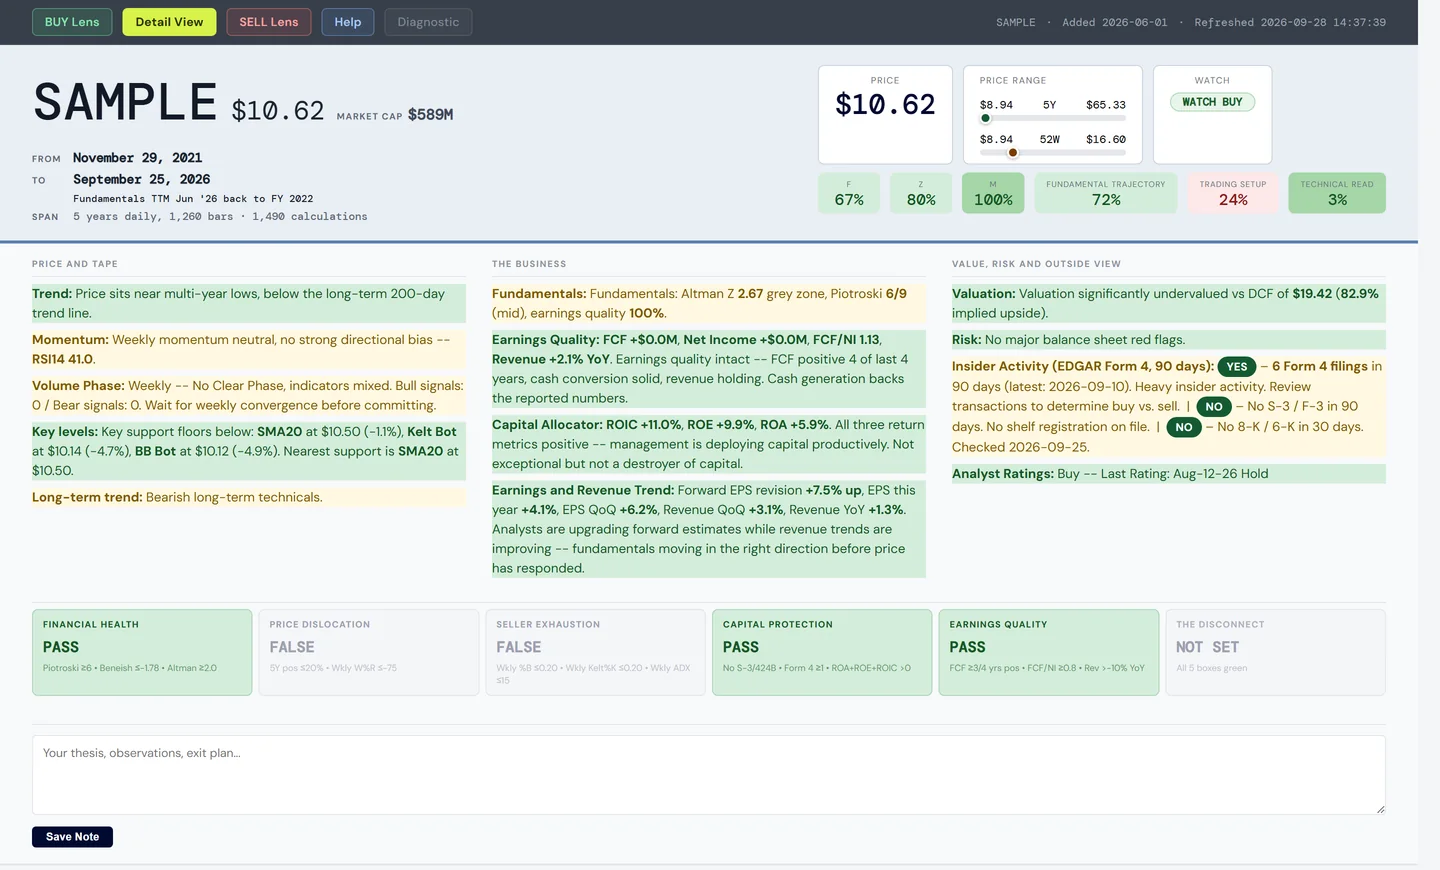
Task: Click The Disconnect NOT SET card
Action: [1276, 652]
